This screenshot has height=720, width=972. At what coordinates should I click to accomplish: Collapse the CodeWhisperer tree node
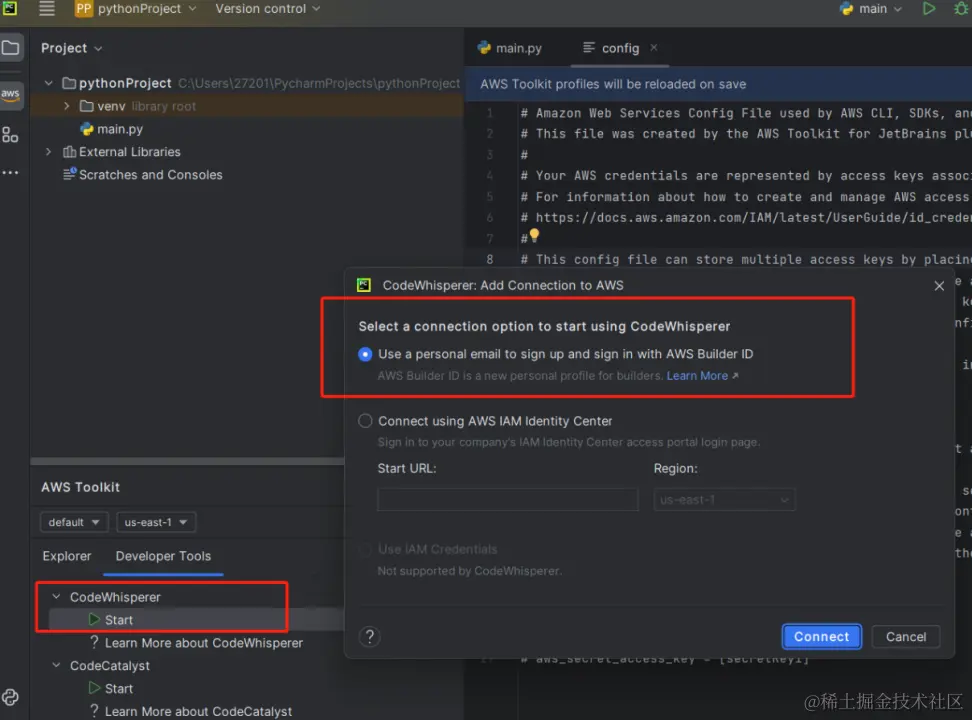tap(56, 597)
